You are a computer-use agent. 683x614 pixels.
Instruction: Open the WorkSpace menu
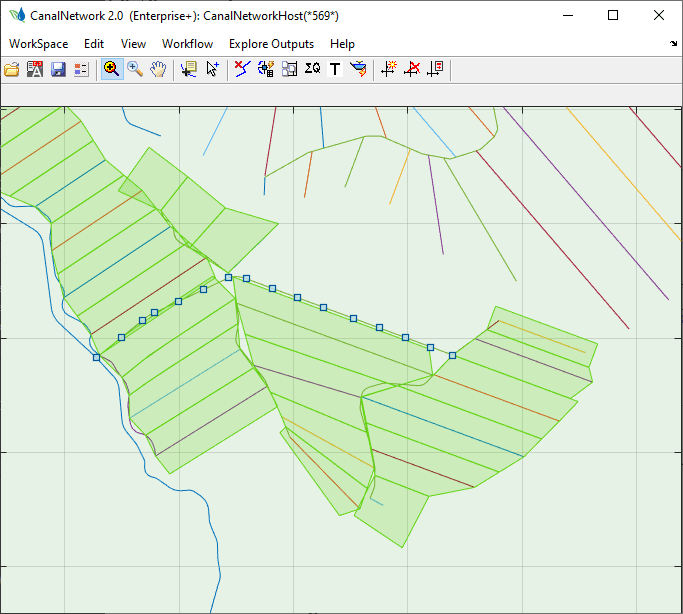[x=39, y=44]
